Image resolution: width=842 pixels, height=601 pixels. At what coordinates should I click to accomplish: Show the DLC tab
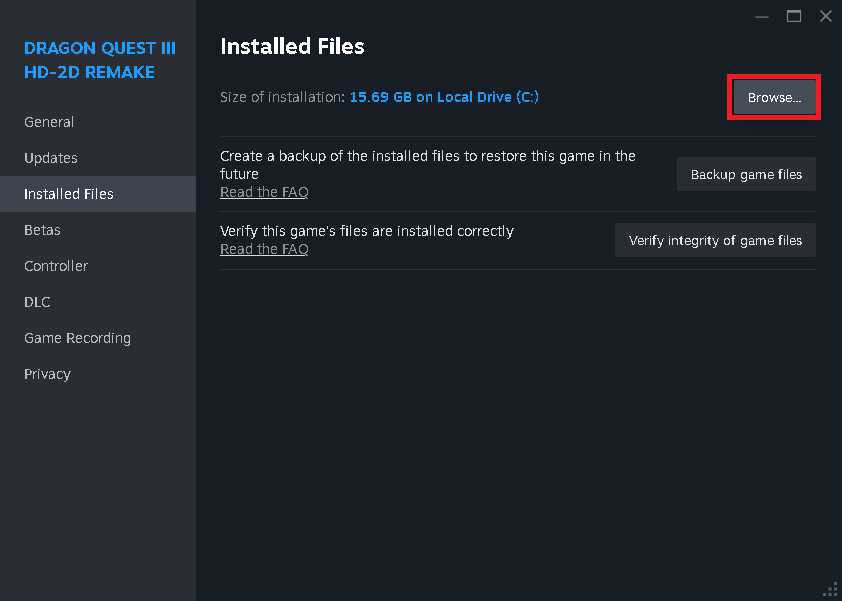point(37,302)
